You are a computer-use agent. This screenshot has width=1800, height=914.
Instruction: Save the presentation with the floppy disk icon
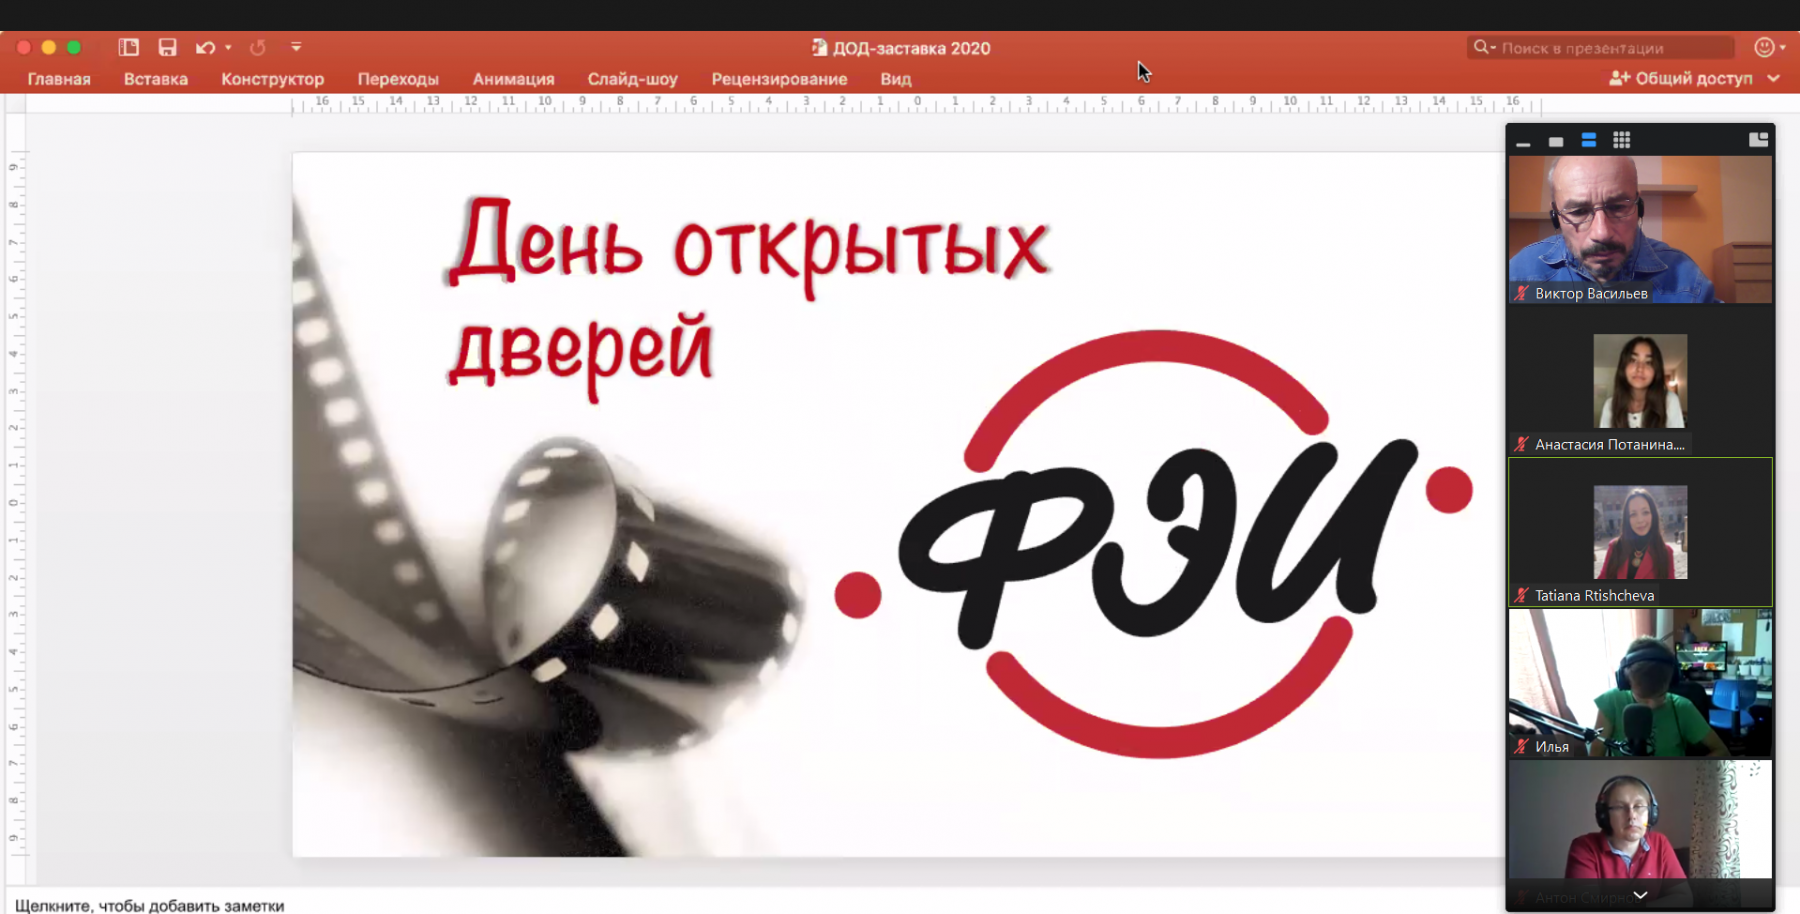tap(167, 47)
